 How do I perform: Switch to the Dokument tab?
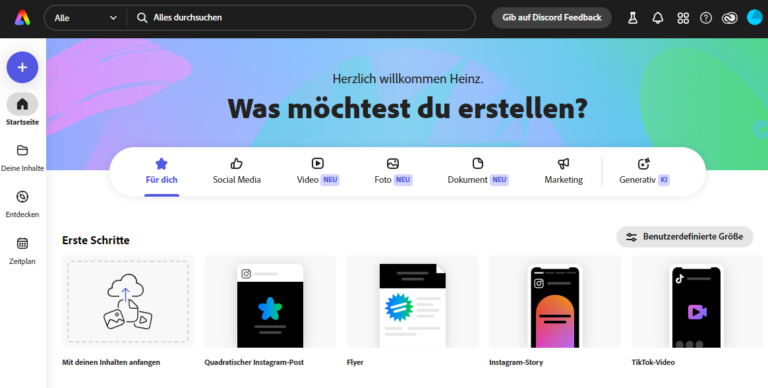478,171
